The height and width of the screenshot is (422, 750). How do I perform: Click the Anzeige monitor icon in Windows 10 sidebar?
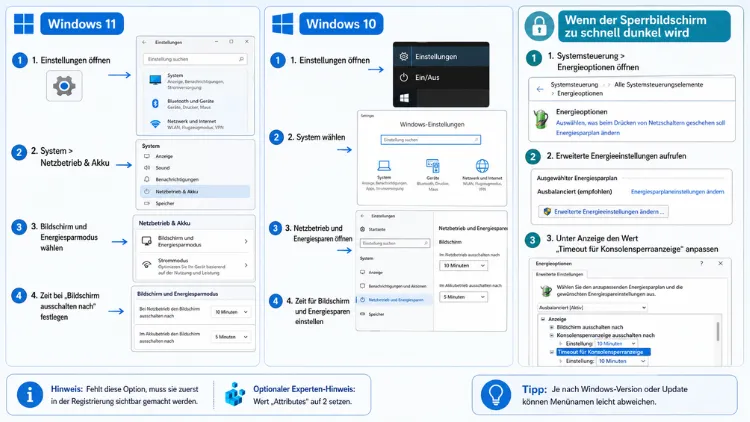pos(363,272)
